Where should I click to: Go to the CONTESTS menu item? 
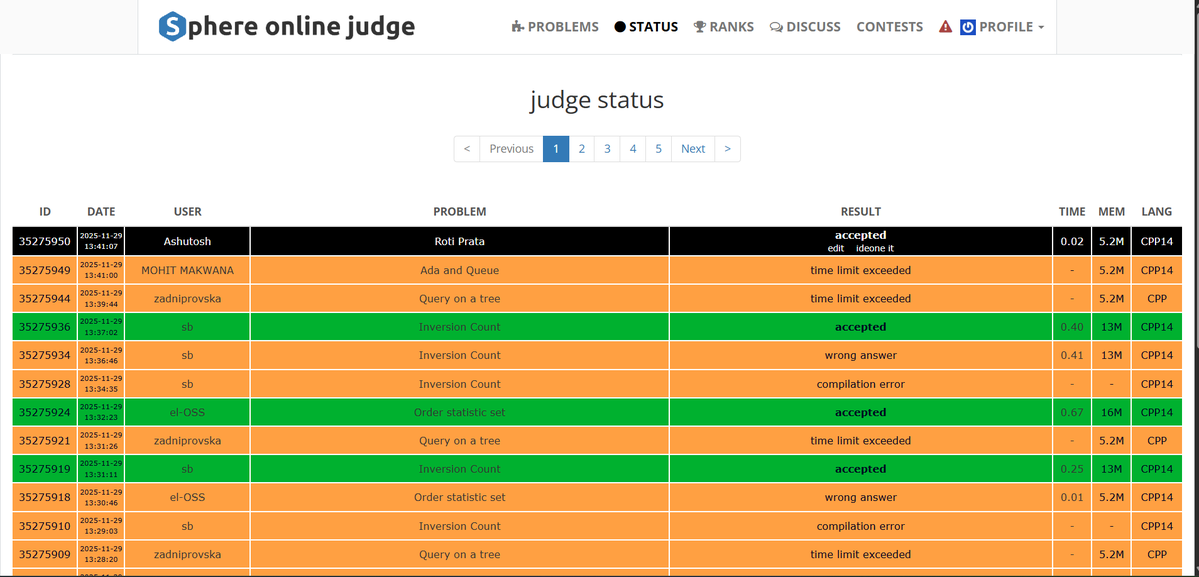889,27
